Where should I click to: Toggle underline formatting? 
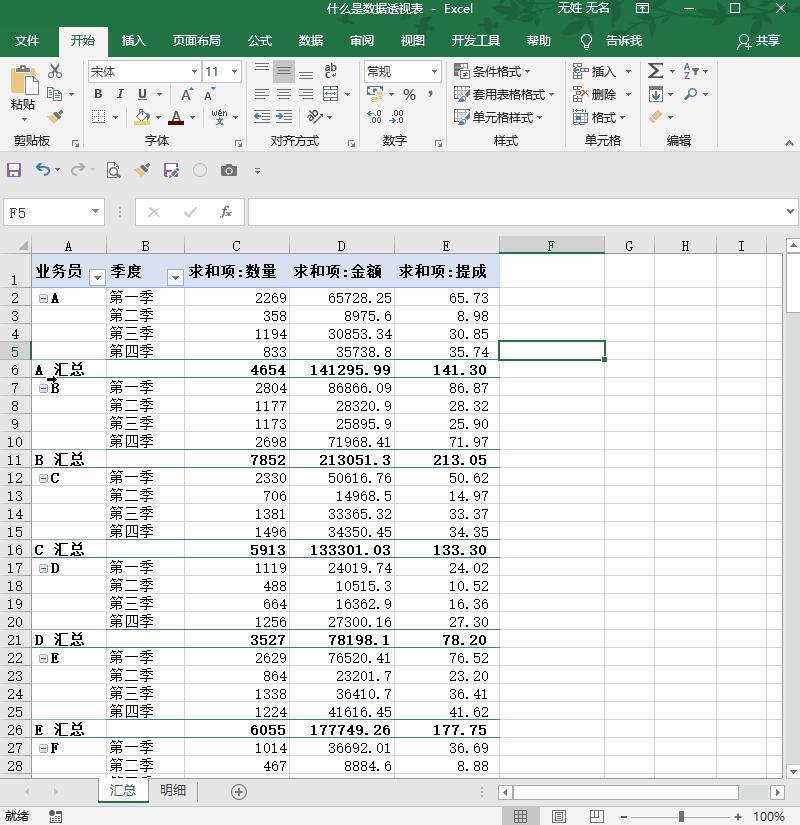tap(142, 93)
